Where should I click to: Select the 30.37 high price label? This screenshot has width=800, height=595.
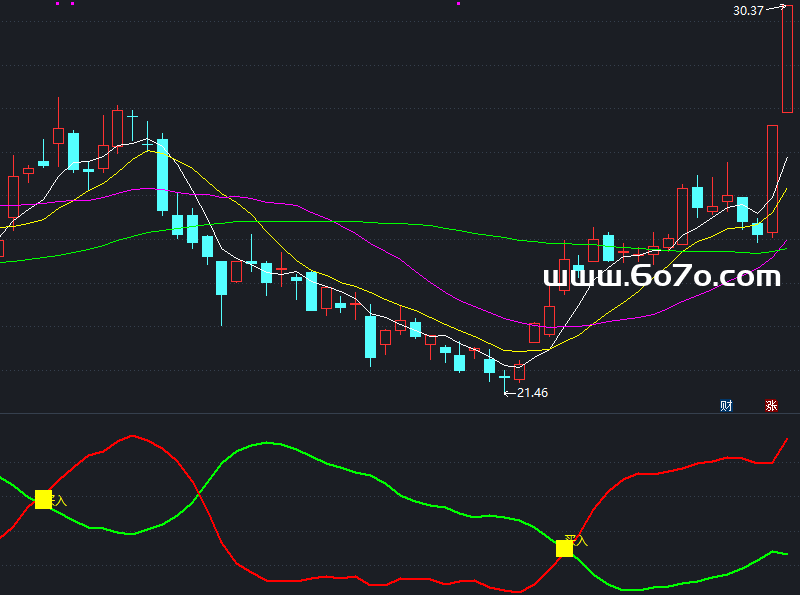[748, 11]
